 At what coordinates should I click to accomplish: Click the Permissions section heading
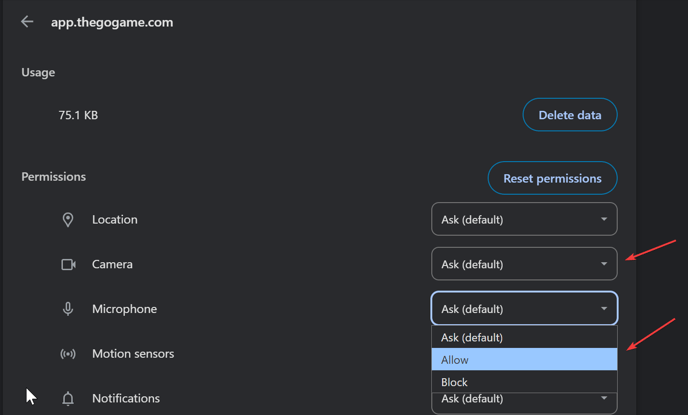(54, 177)
